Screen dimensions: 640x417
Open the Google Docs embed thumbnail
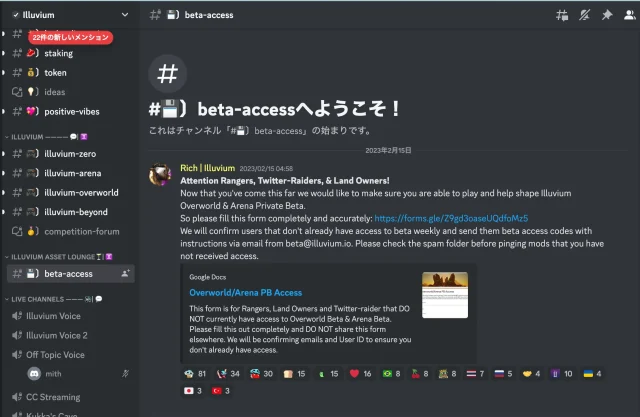[x=445, y=295]
